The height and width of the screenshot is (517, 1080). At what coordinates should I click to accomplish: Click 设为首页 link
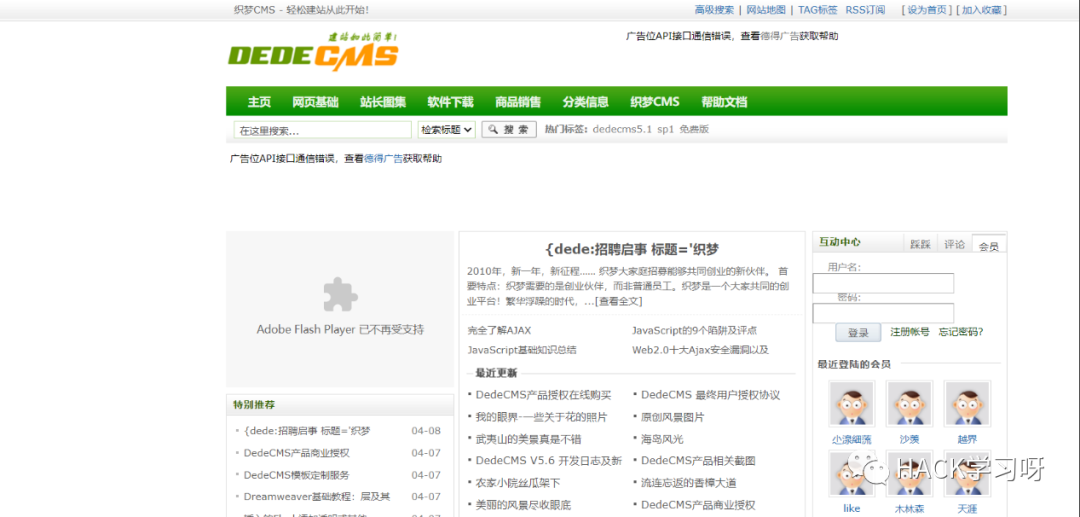(926, 10)
